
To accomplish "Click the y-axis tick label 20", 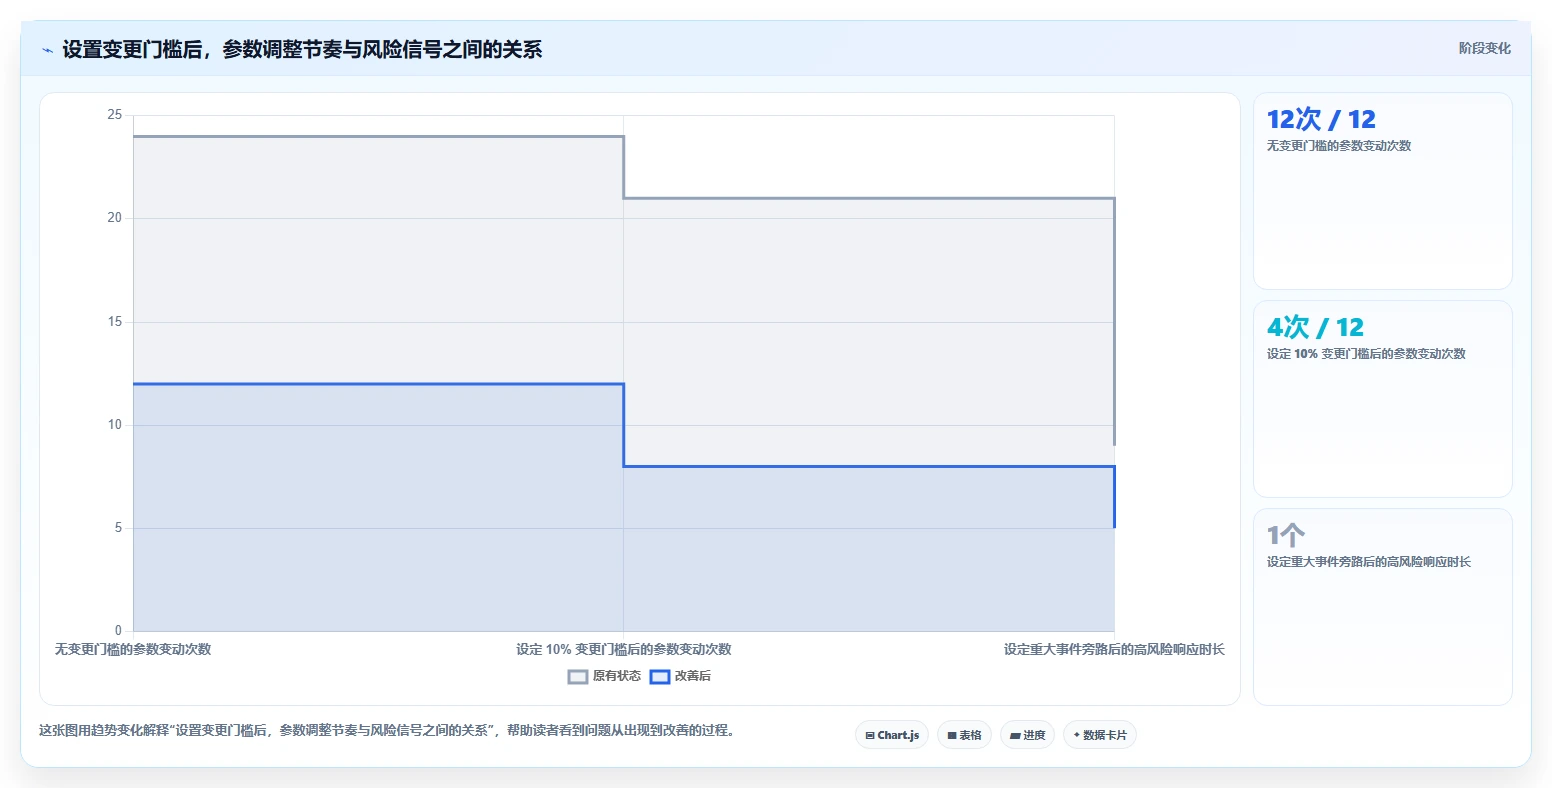I will (115, 218).
